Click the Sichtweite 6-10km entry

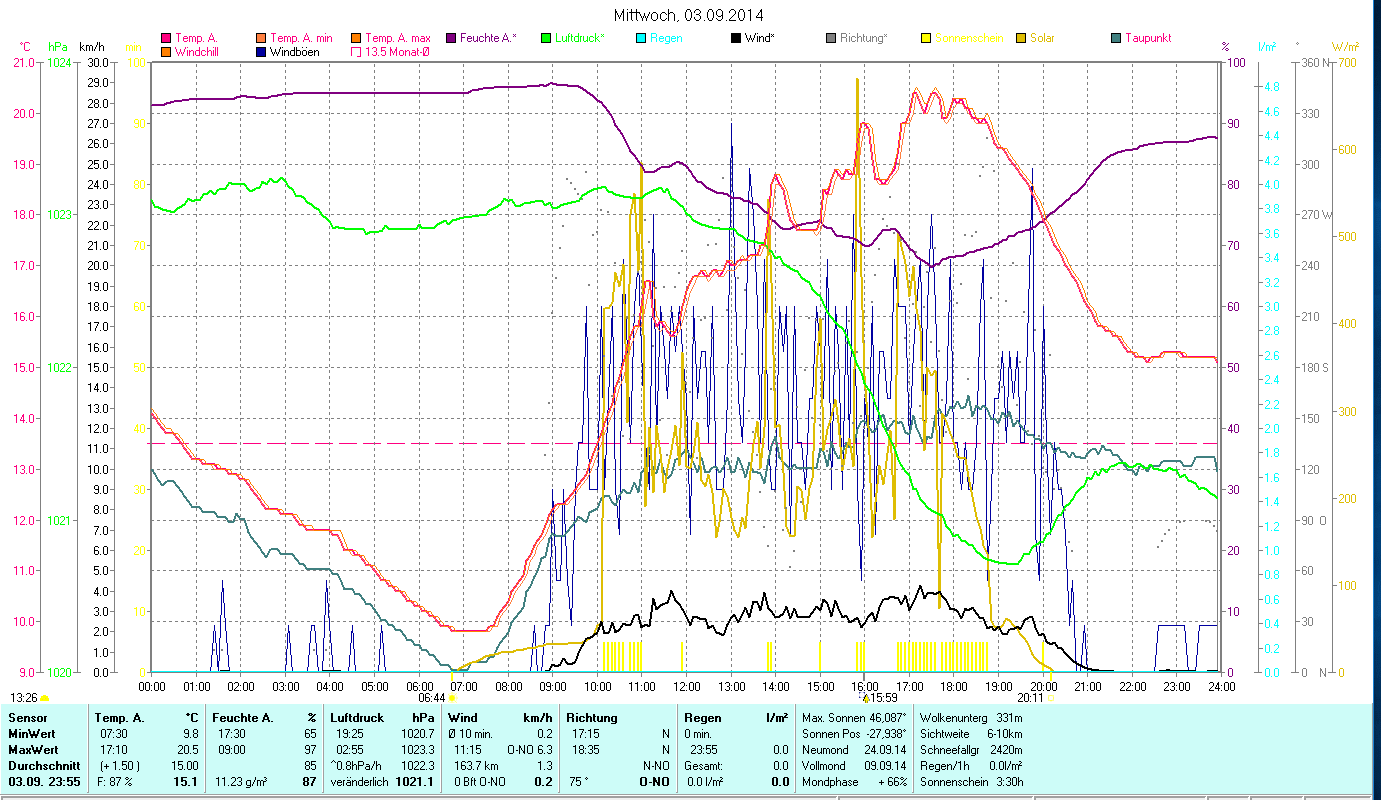[x=970, y=734]
